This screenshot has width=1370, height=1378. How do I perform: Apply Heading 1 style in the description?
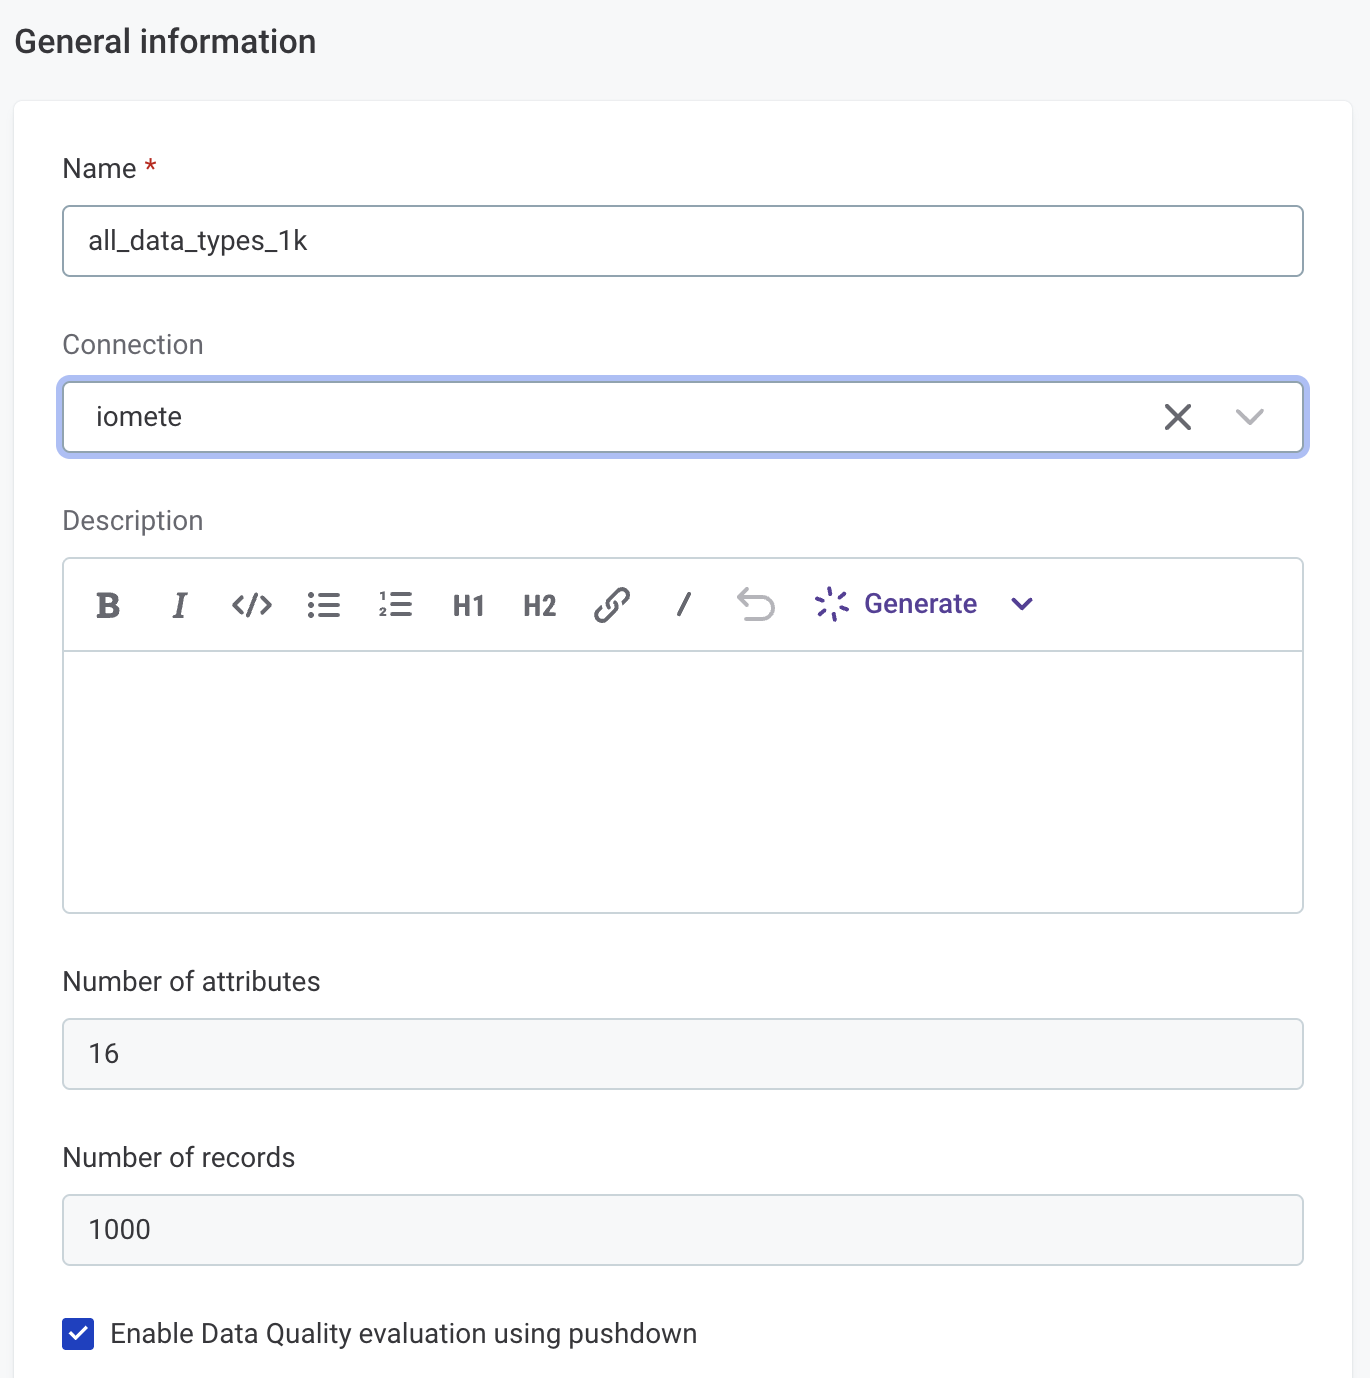point(467,604)
